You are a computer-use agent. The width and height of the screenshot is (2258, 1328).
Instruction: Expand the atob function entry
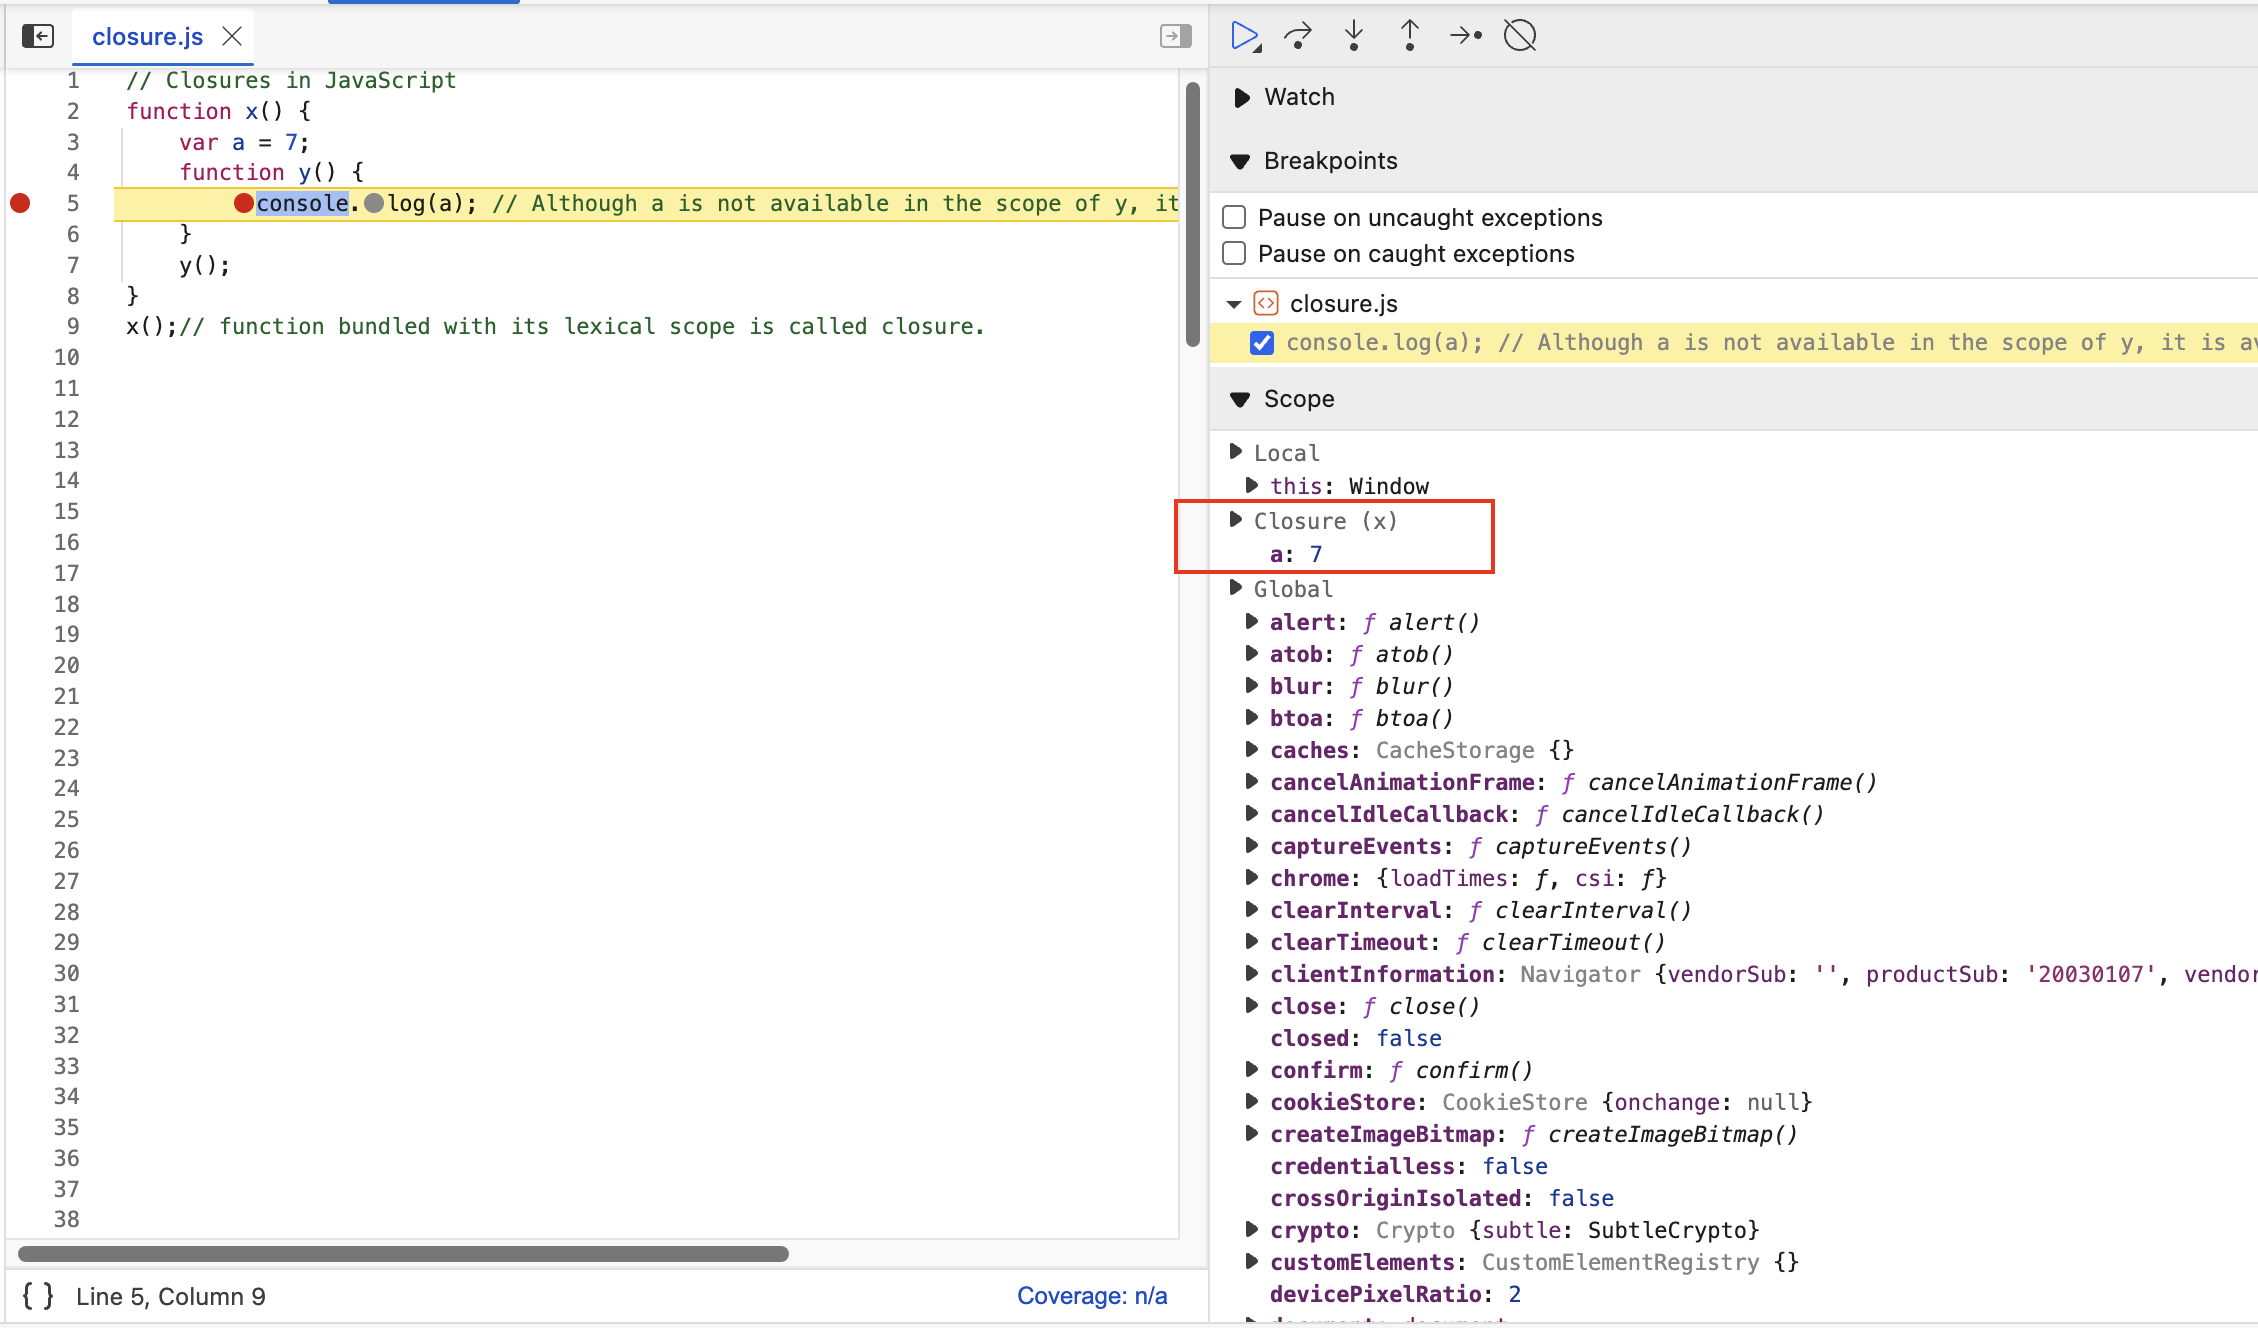tap(1252, 653)
